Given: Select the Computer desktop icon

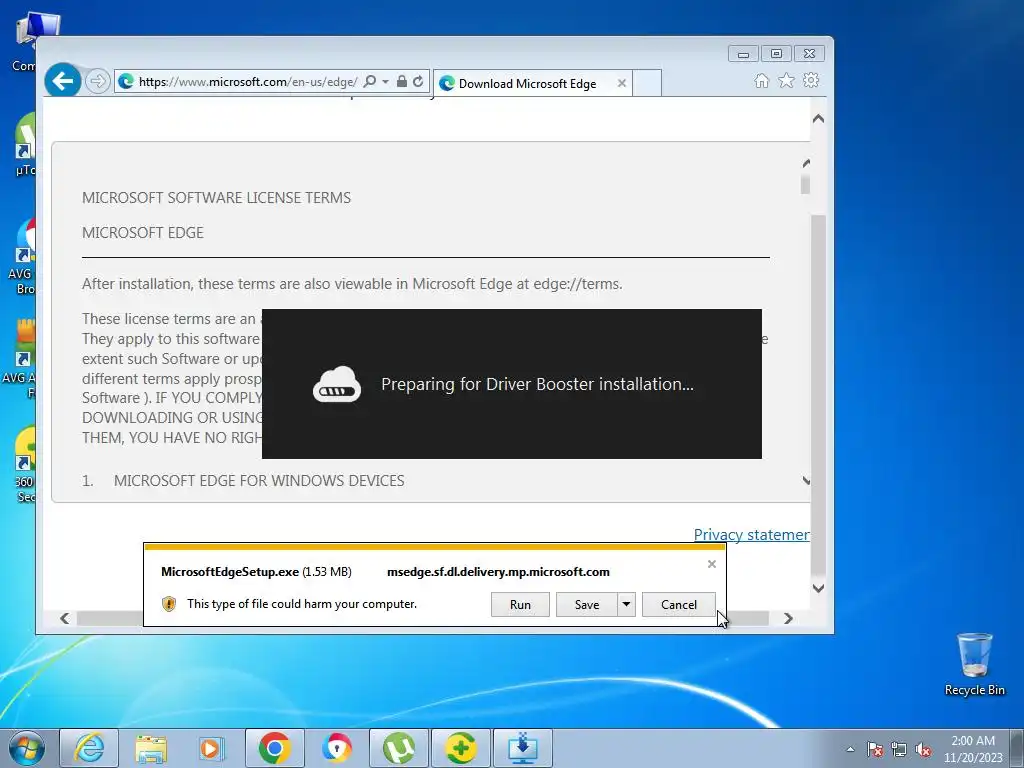Looking at the screenshot, I should (x=26, y=42).
